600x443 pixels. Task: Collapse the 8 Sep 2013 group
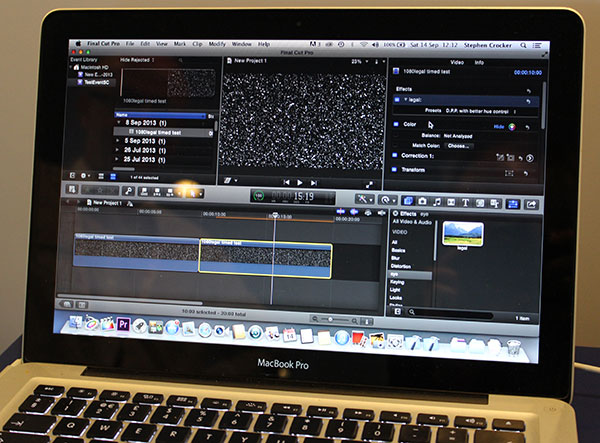pyautogui.click(x=119, y=122)
